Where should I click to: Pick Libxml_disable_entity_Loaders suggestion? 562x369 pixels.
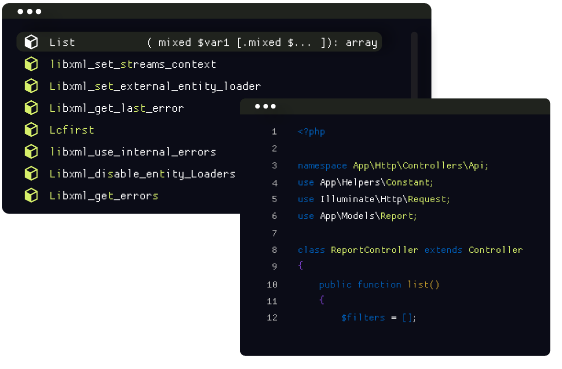[142, 174]
